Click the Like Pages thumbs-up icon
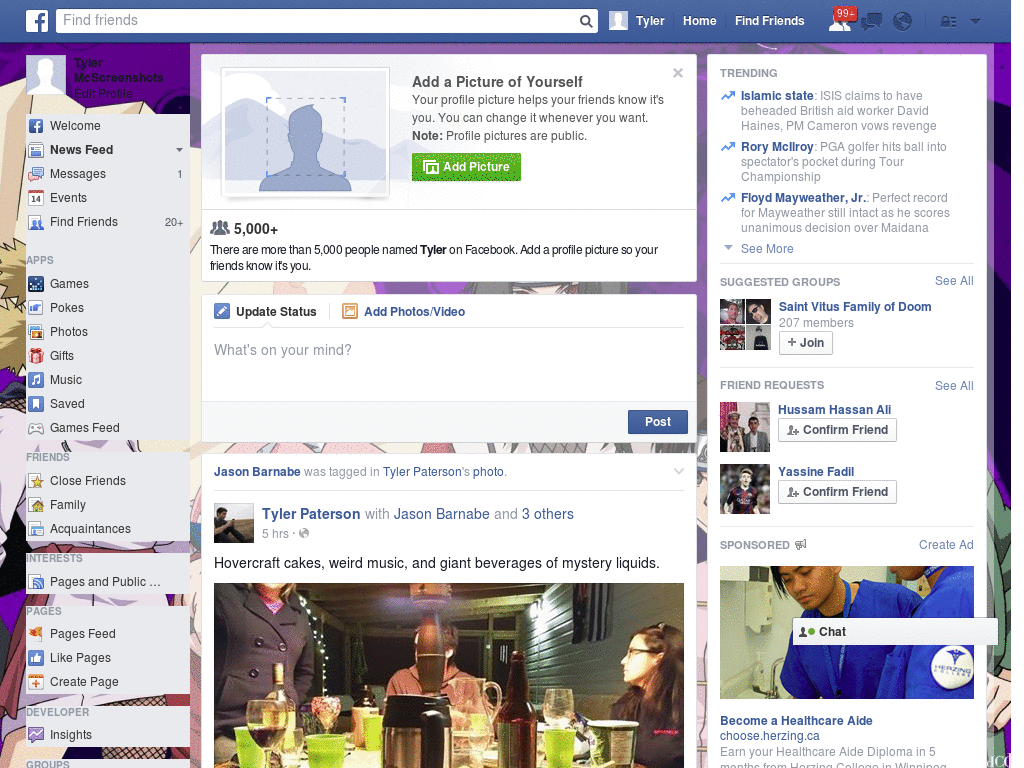Image resolution: width=1024 pixels, height=768 pixels. (36, 658)
